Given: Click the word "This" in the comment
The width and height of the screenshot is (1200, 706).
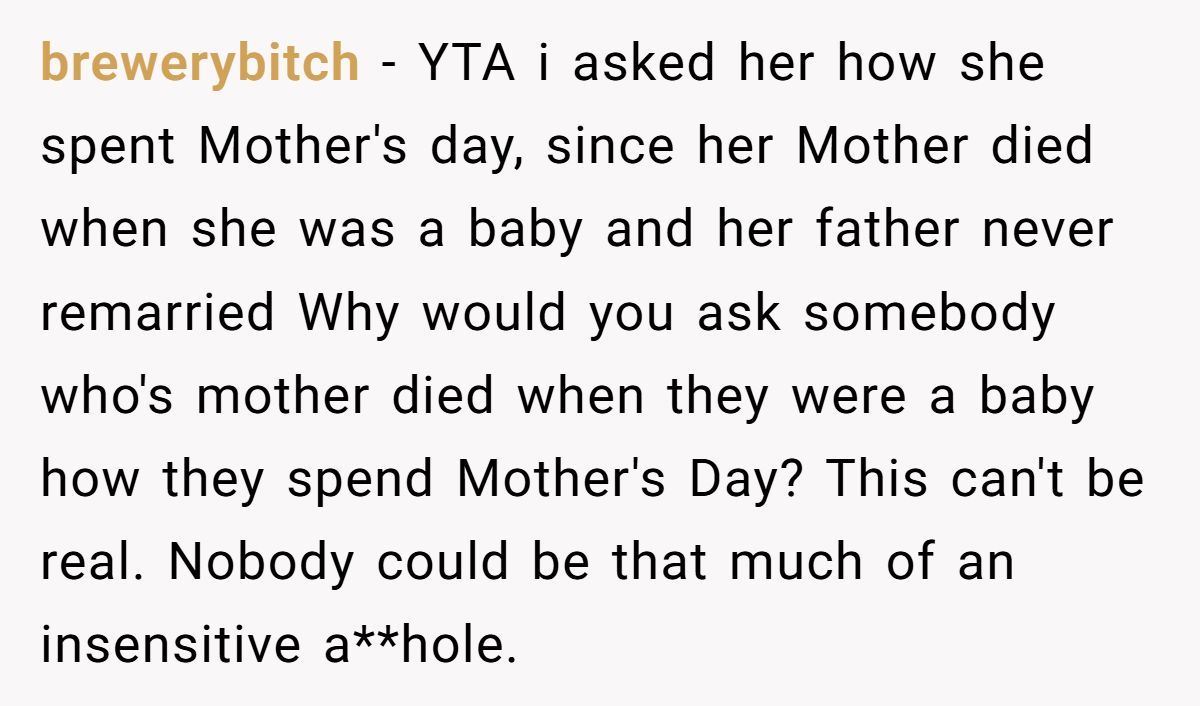Looking at the screenshot, I should [x=875, y=479].
